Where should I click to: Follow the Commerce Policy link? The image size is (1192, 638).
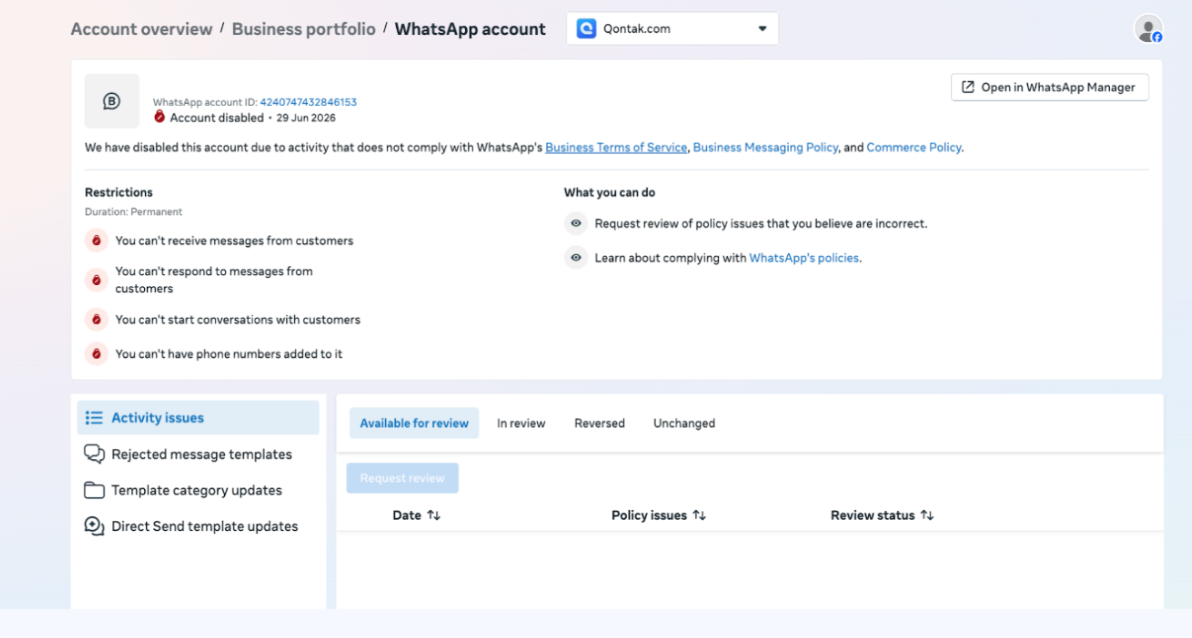point(913,148)
